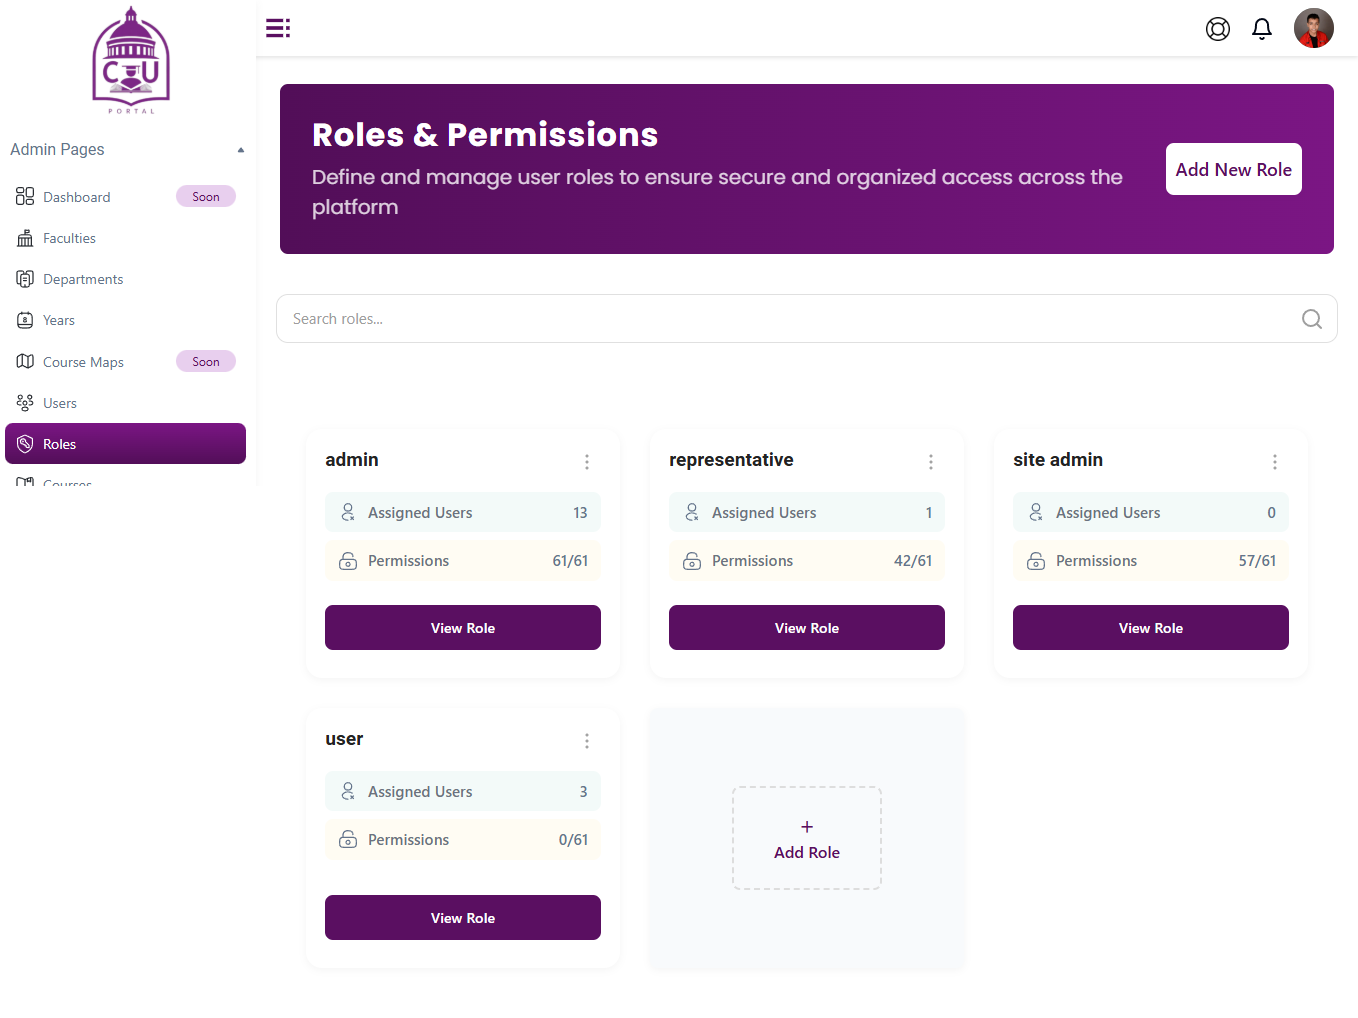Focus the Search roles input field
Viewport: 1358px width, 1018px height.
point(780,319)
